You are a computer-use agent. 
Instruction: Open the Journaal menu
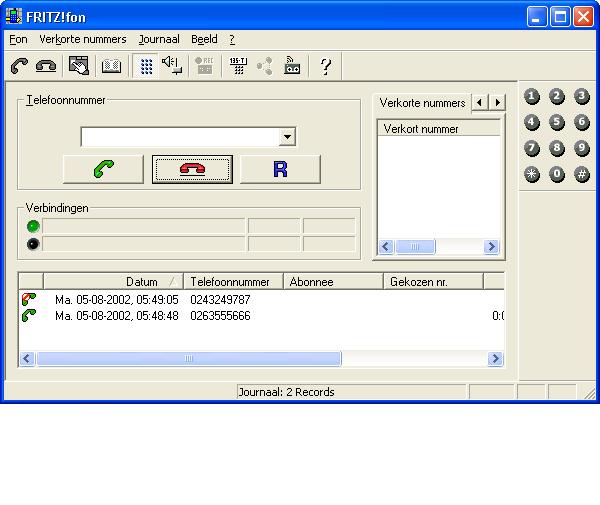(159, 39)
